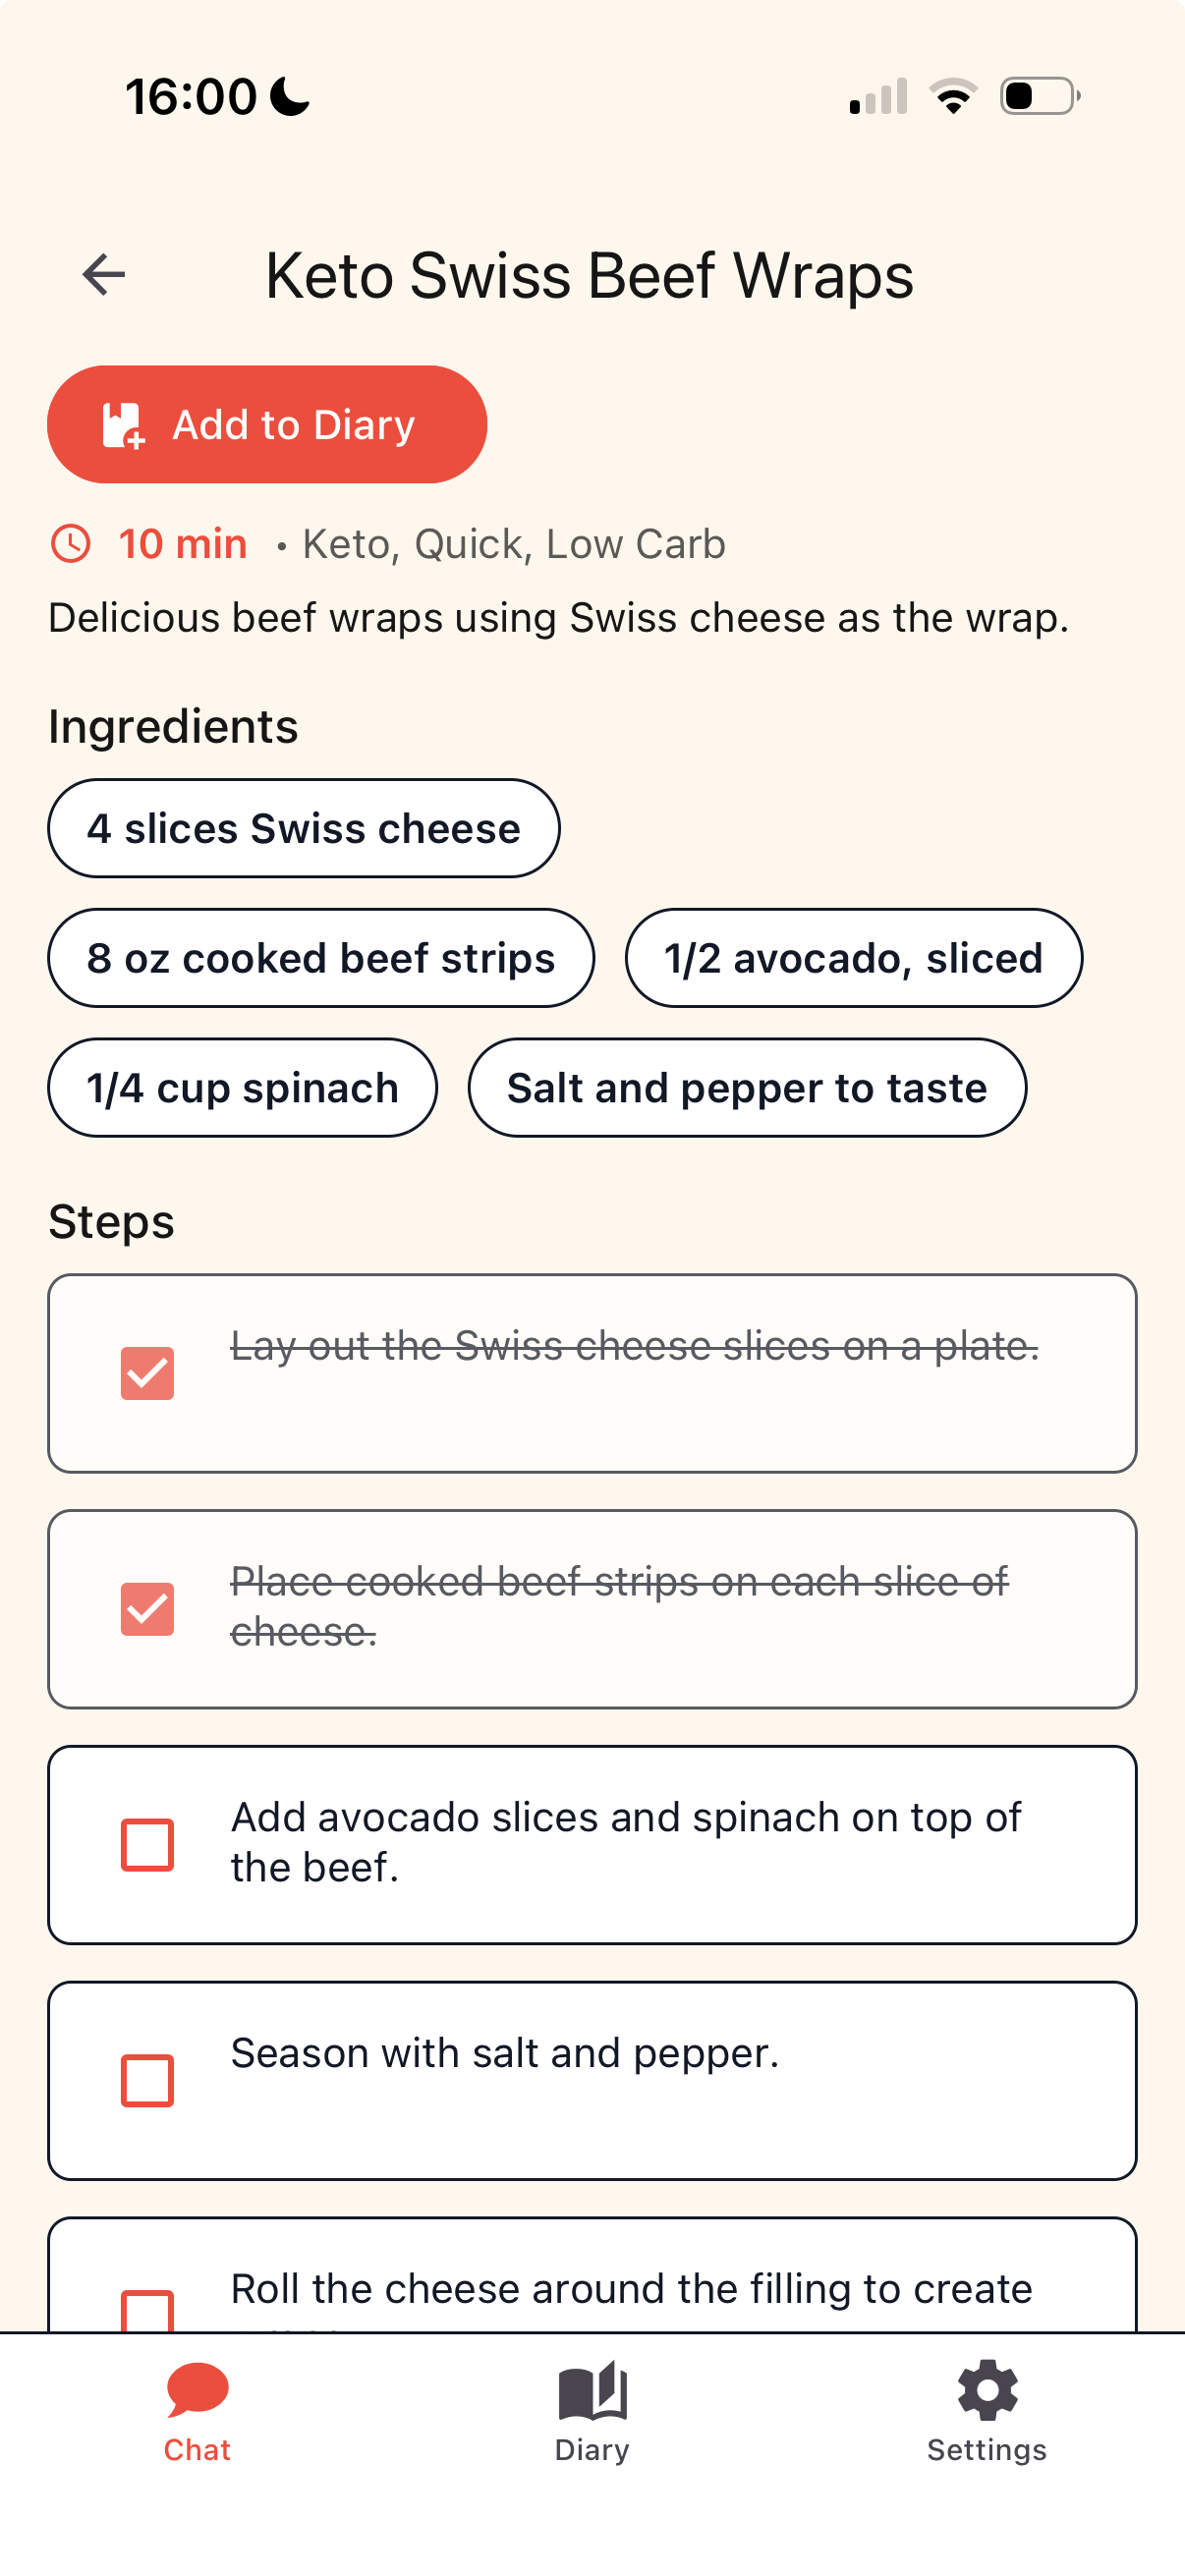
Task: Switch to the Diary tab label
Action: [x=592, y=2450]
